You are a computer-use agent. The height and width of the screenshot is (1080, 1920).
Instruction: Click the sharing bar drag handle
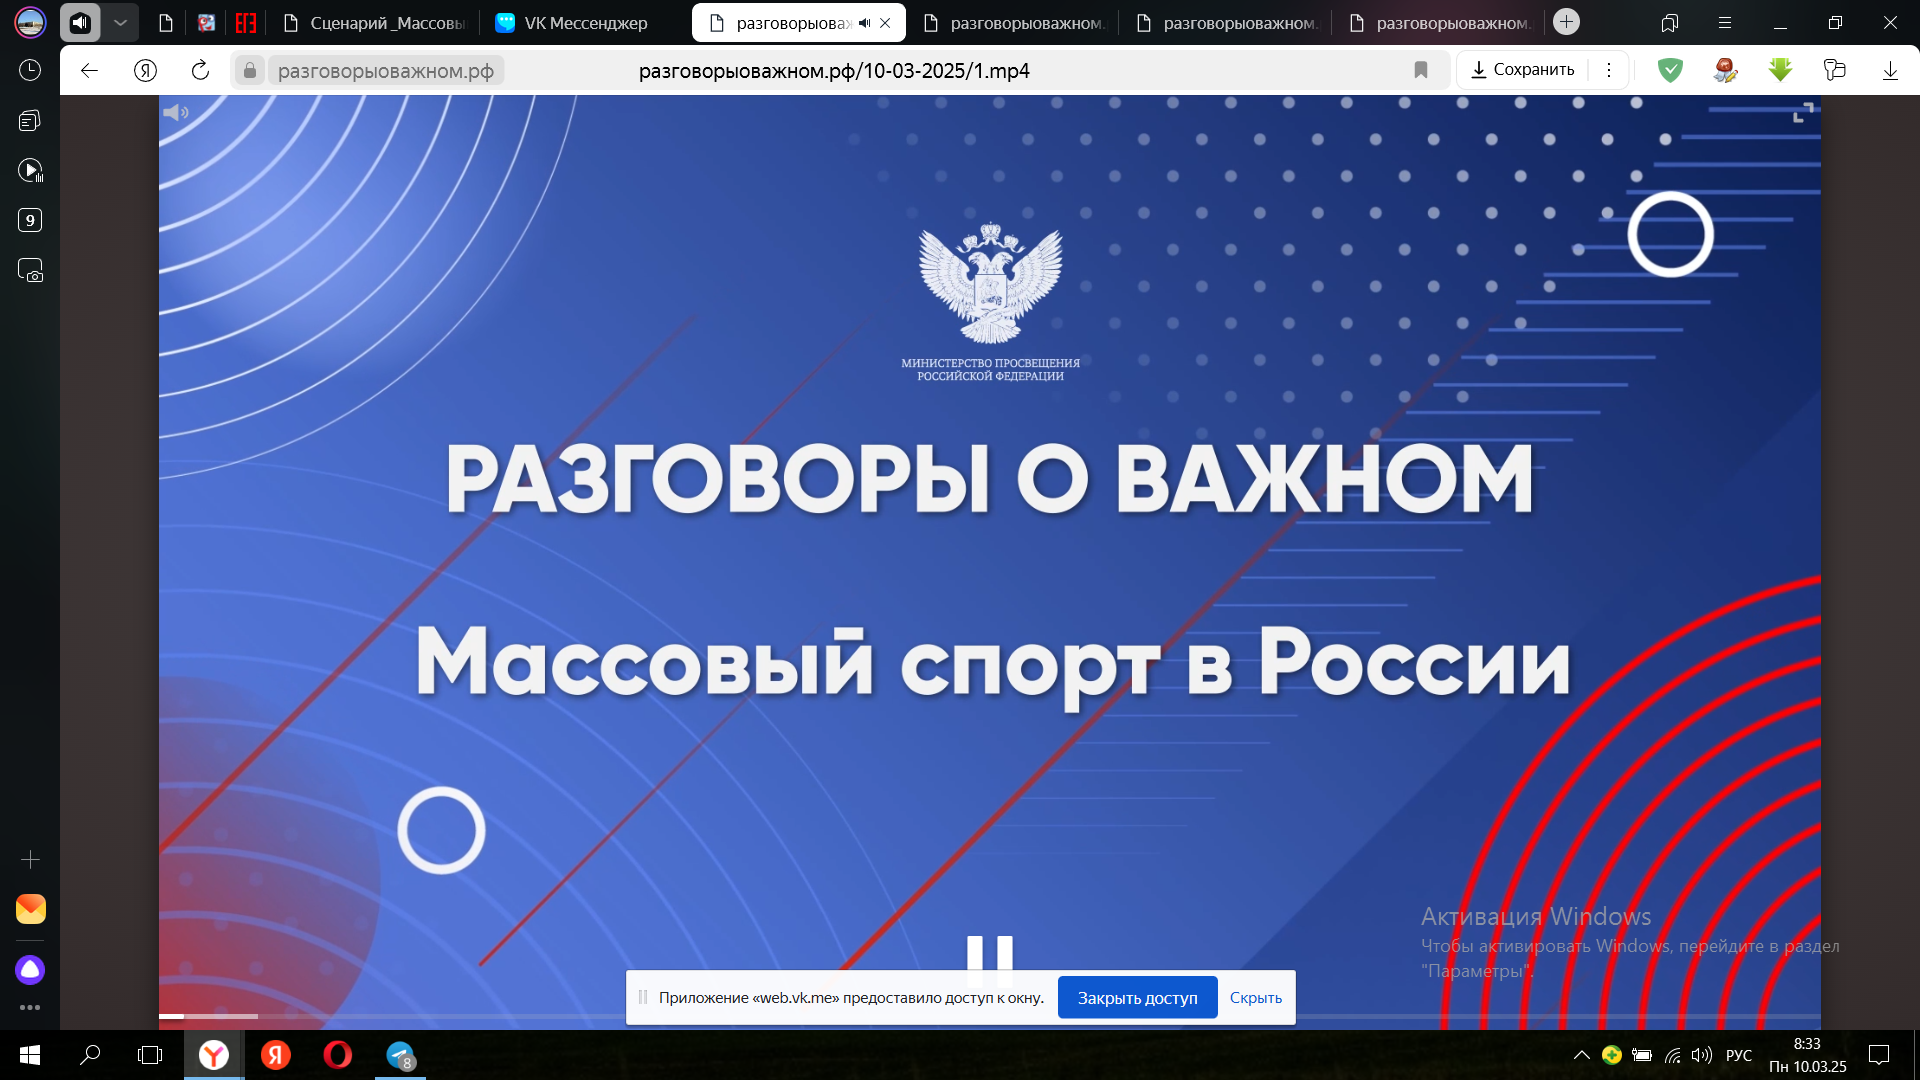click(643, 997)
